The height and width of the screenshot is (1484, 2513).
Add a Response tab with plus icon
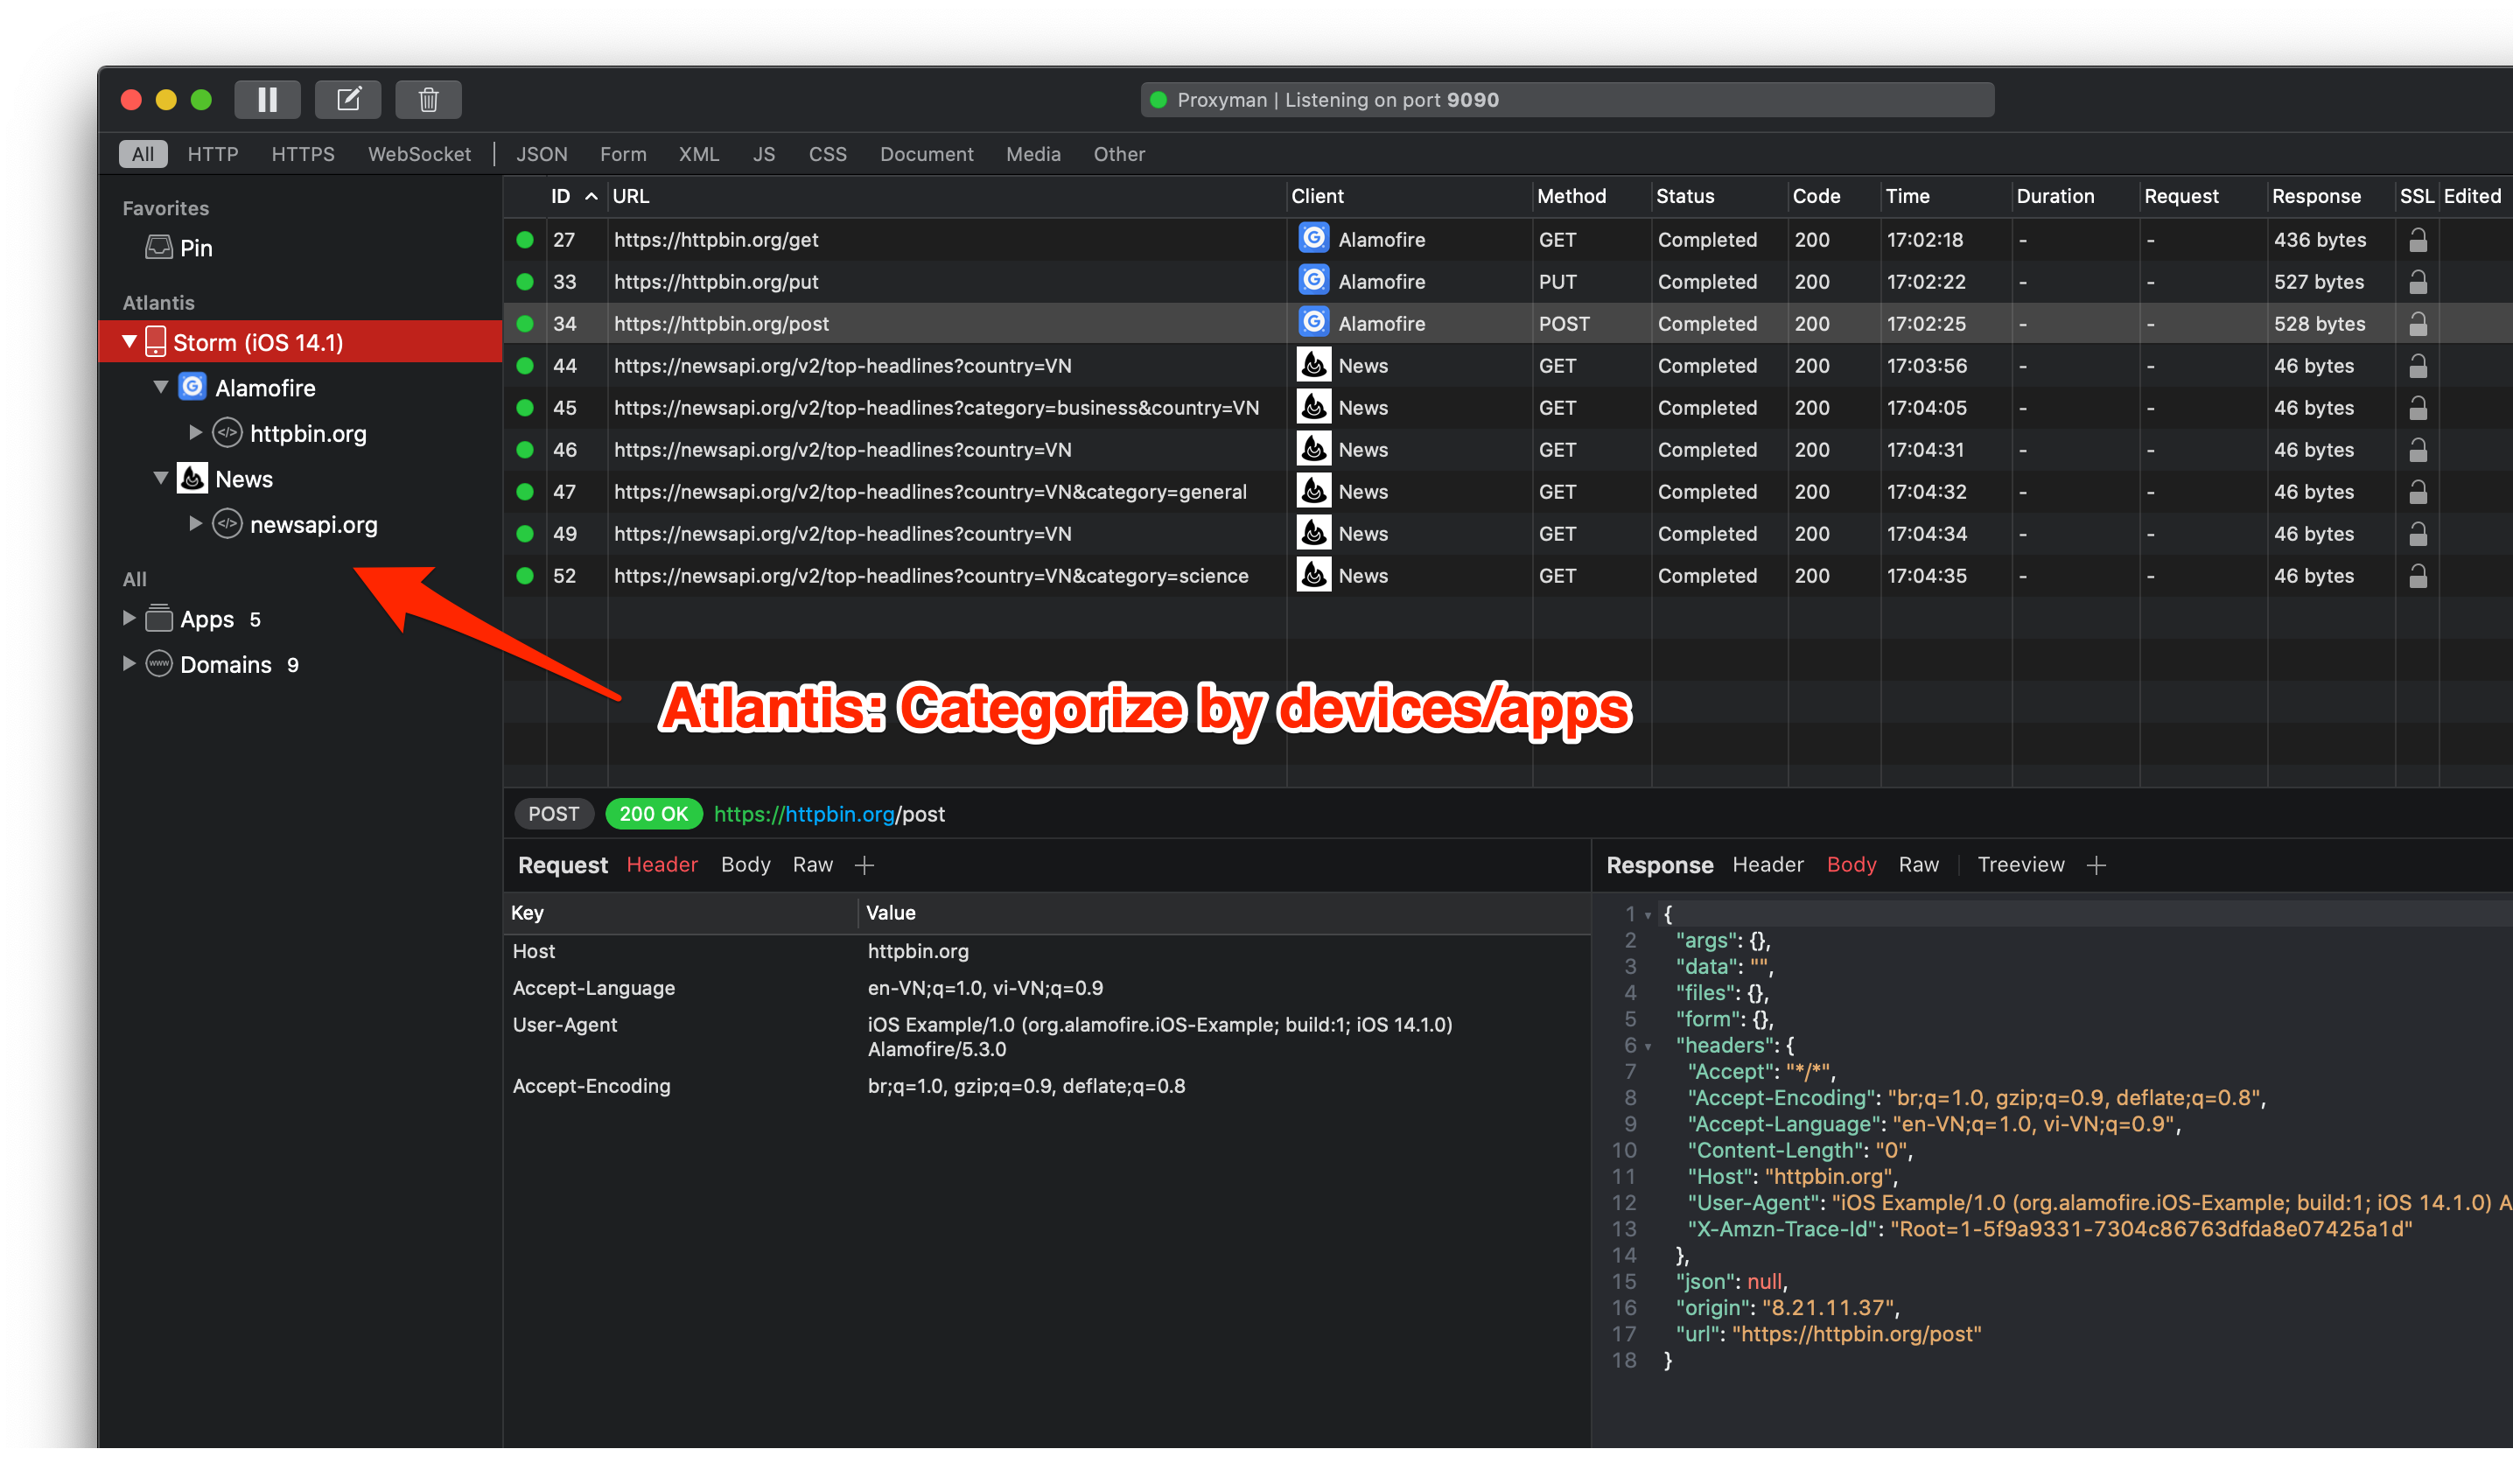2097,865
